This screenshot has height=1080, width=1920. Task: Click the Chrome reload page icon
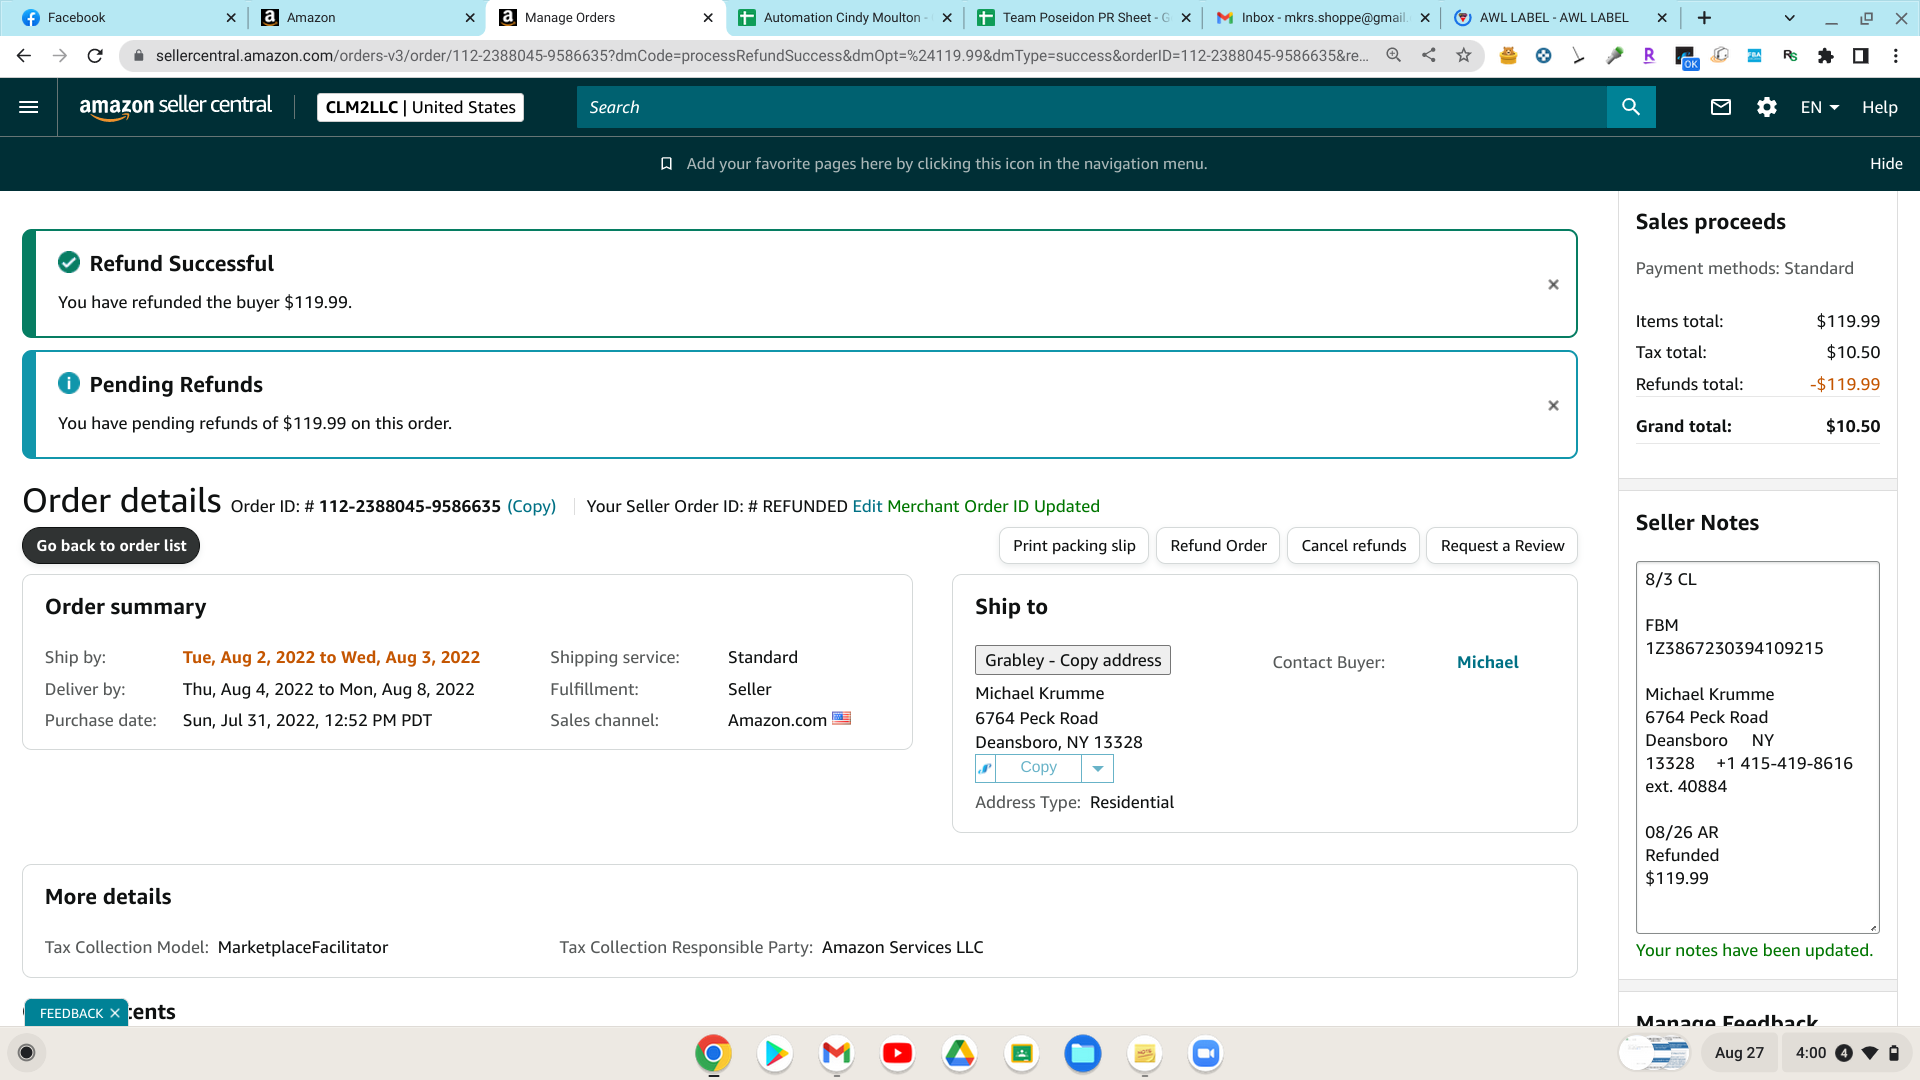coord(95,56)
